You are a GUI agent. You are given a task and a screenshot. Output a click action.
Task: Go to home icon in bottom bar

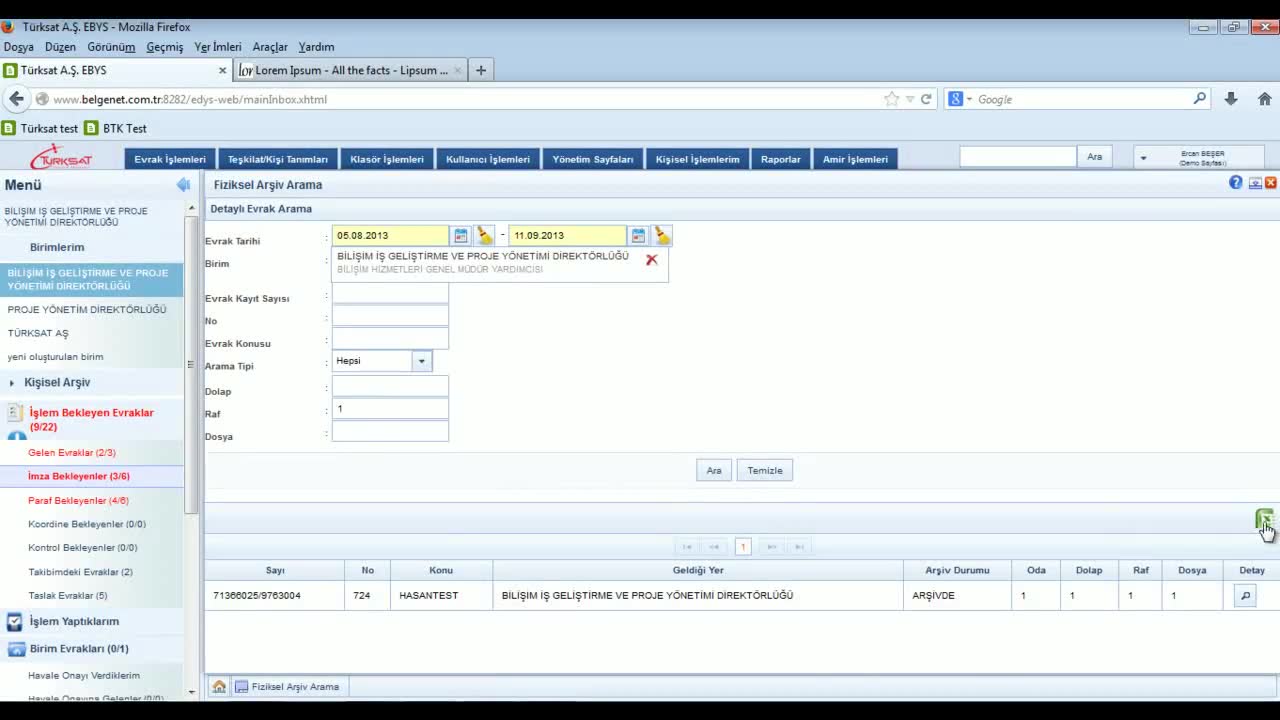coord(219,687)
